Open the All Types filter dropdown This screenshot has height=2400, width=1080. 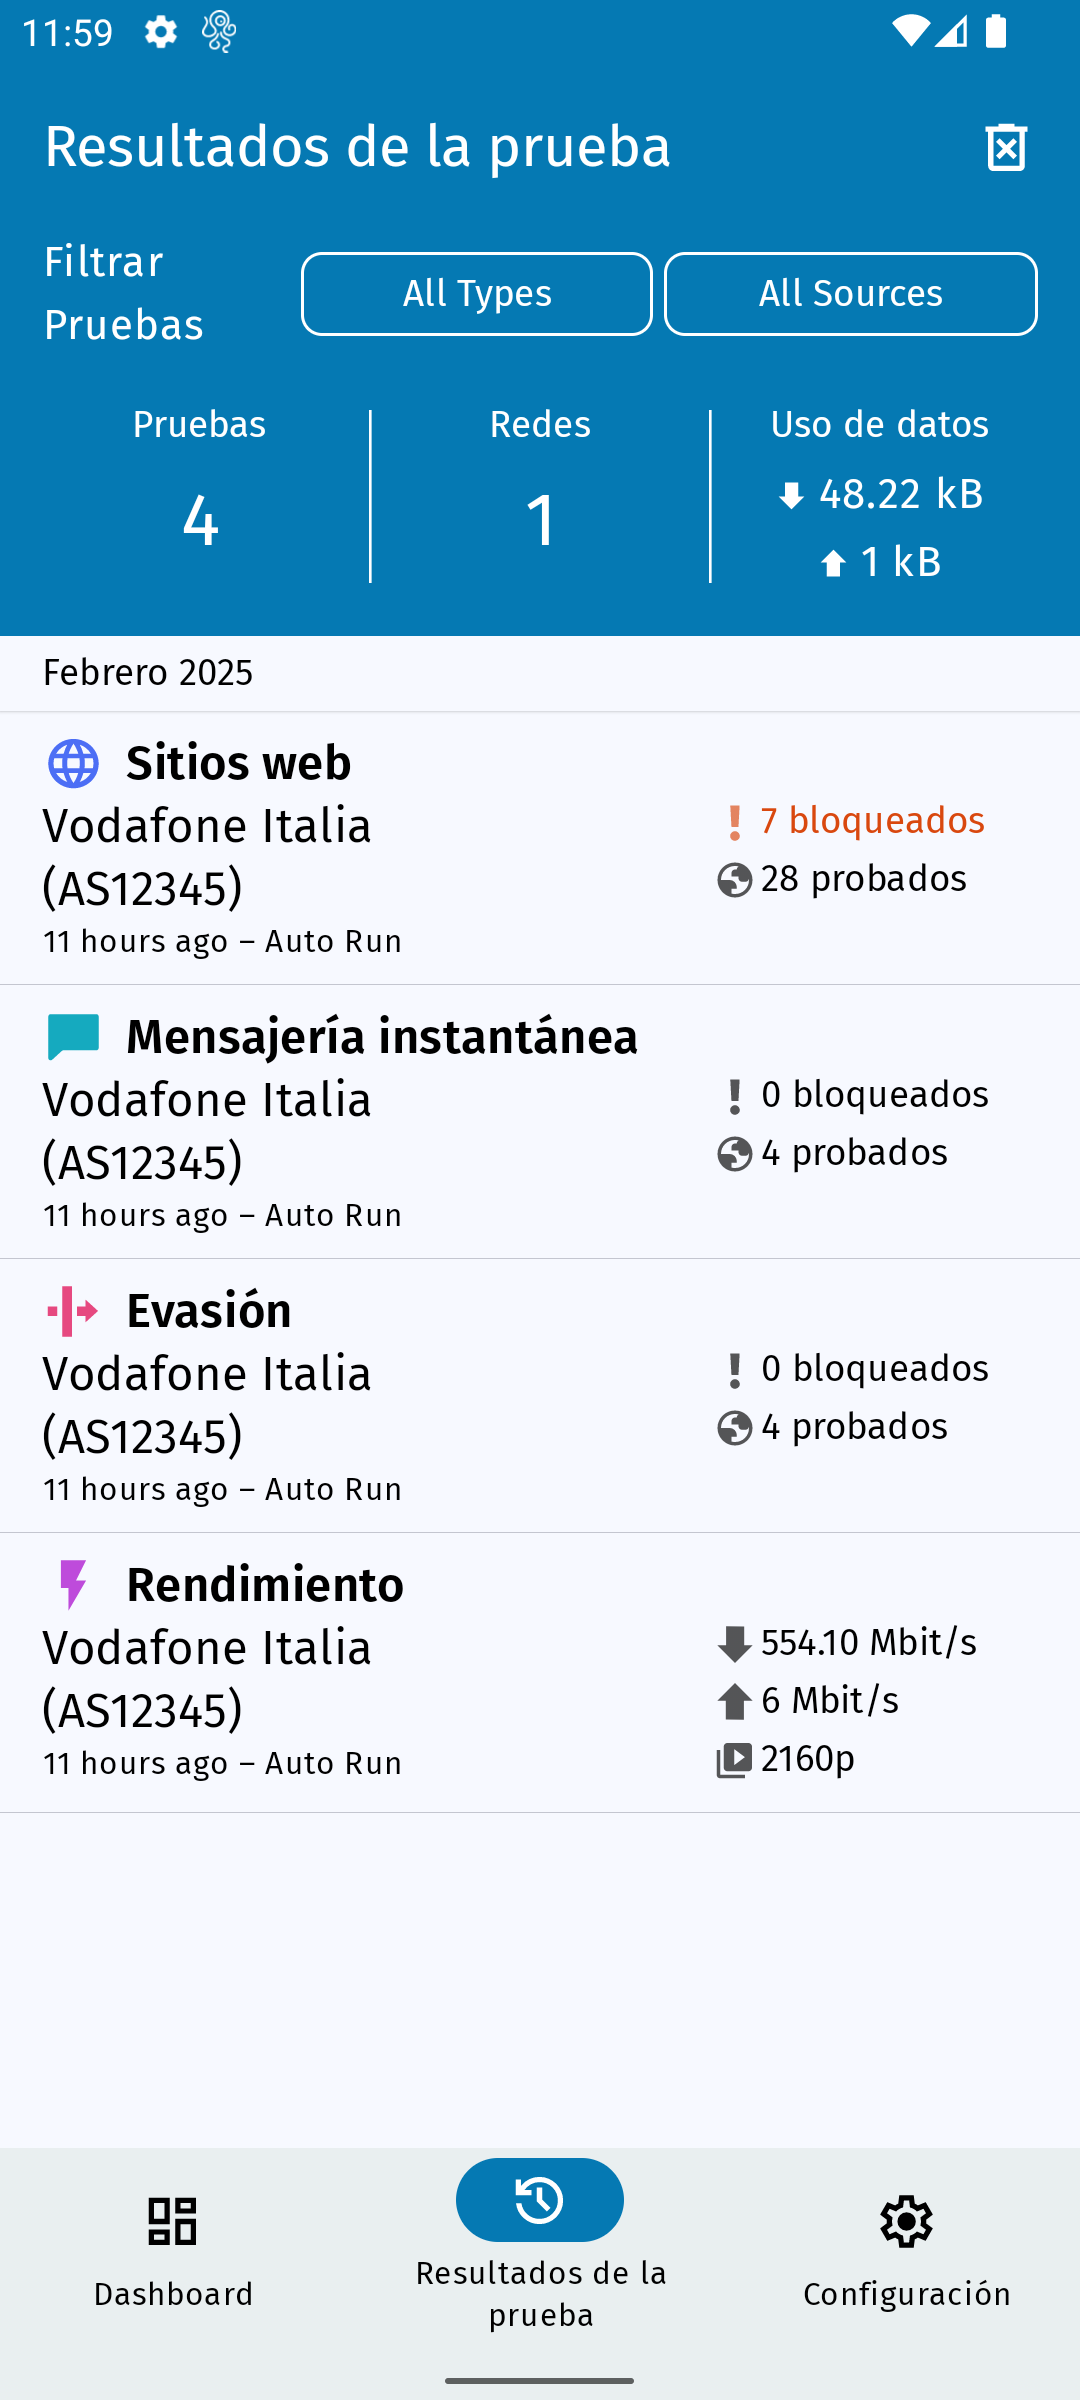click(477, 294)
